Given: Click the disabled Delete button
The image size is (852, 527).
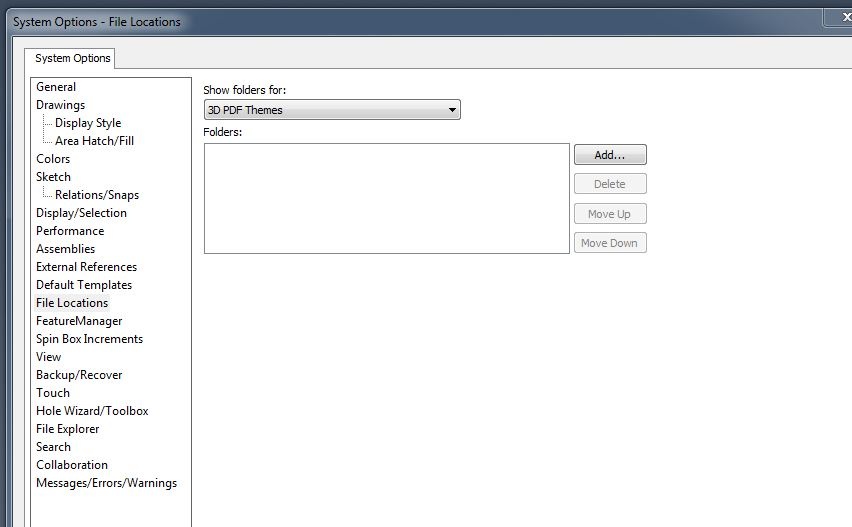Looking at the screenshot, I should (x=610, y=184).
